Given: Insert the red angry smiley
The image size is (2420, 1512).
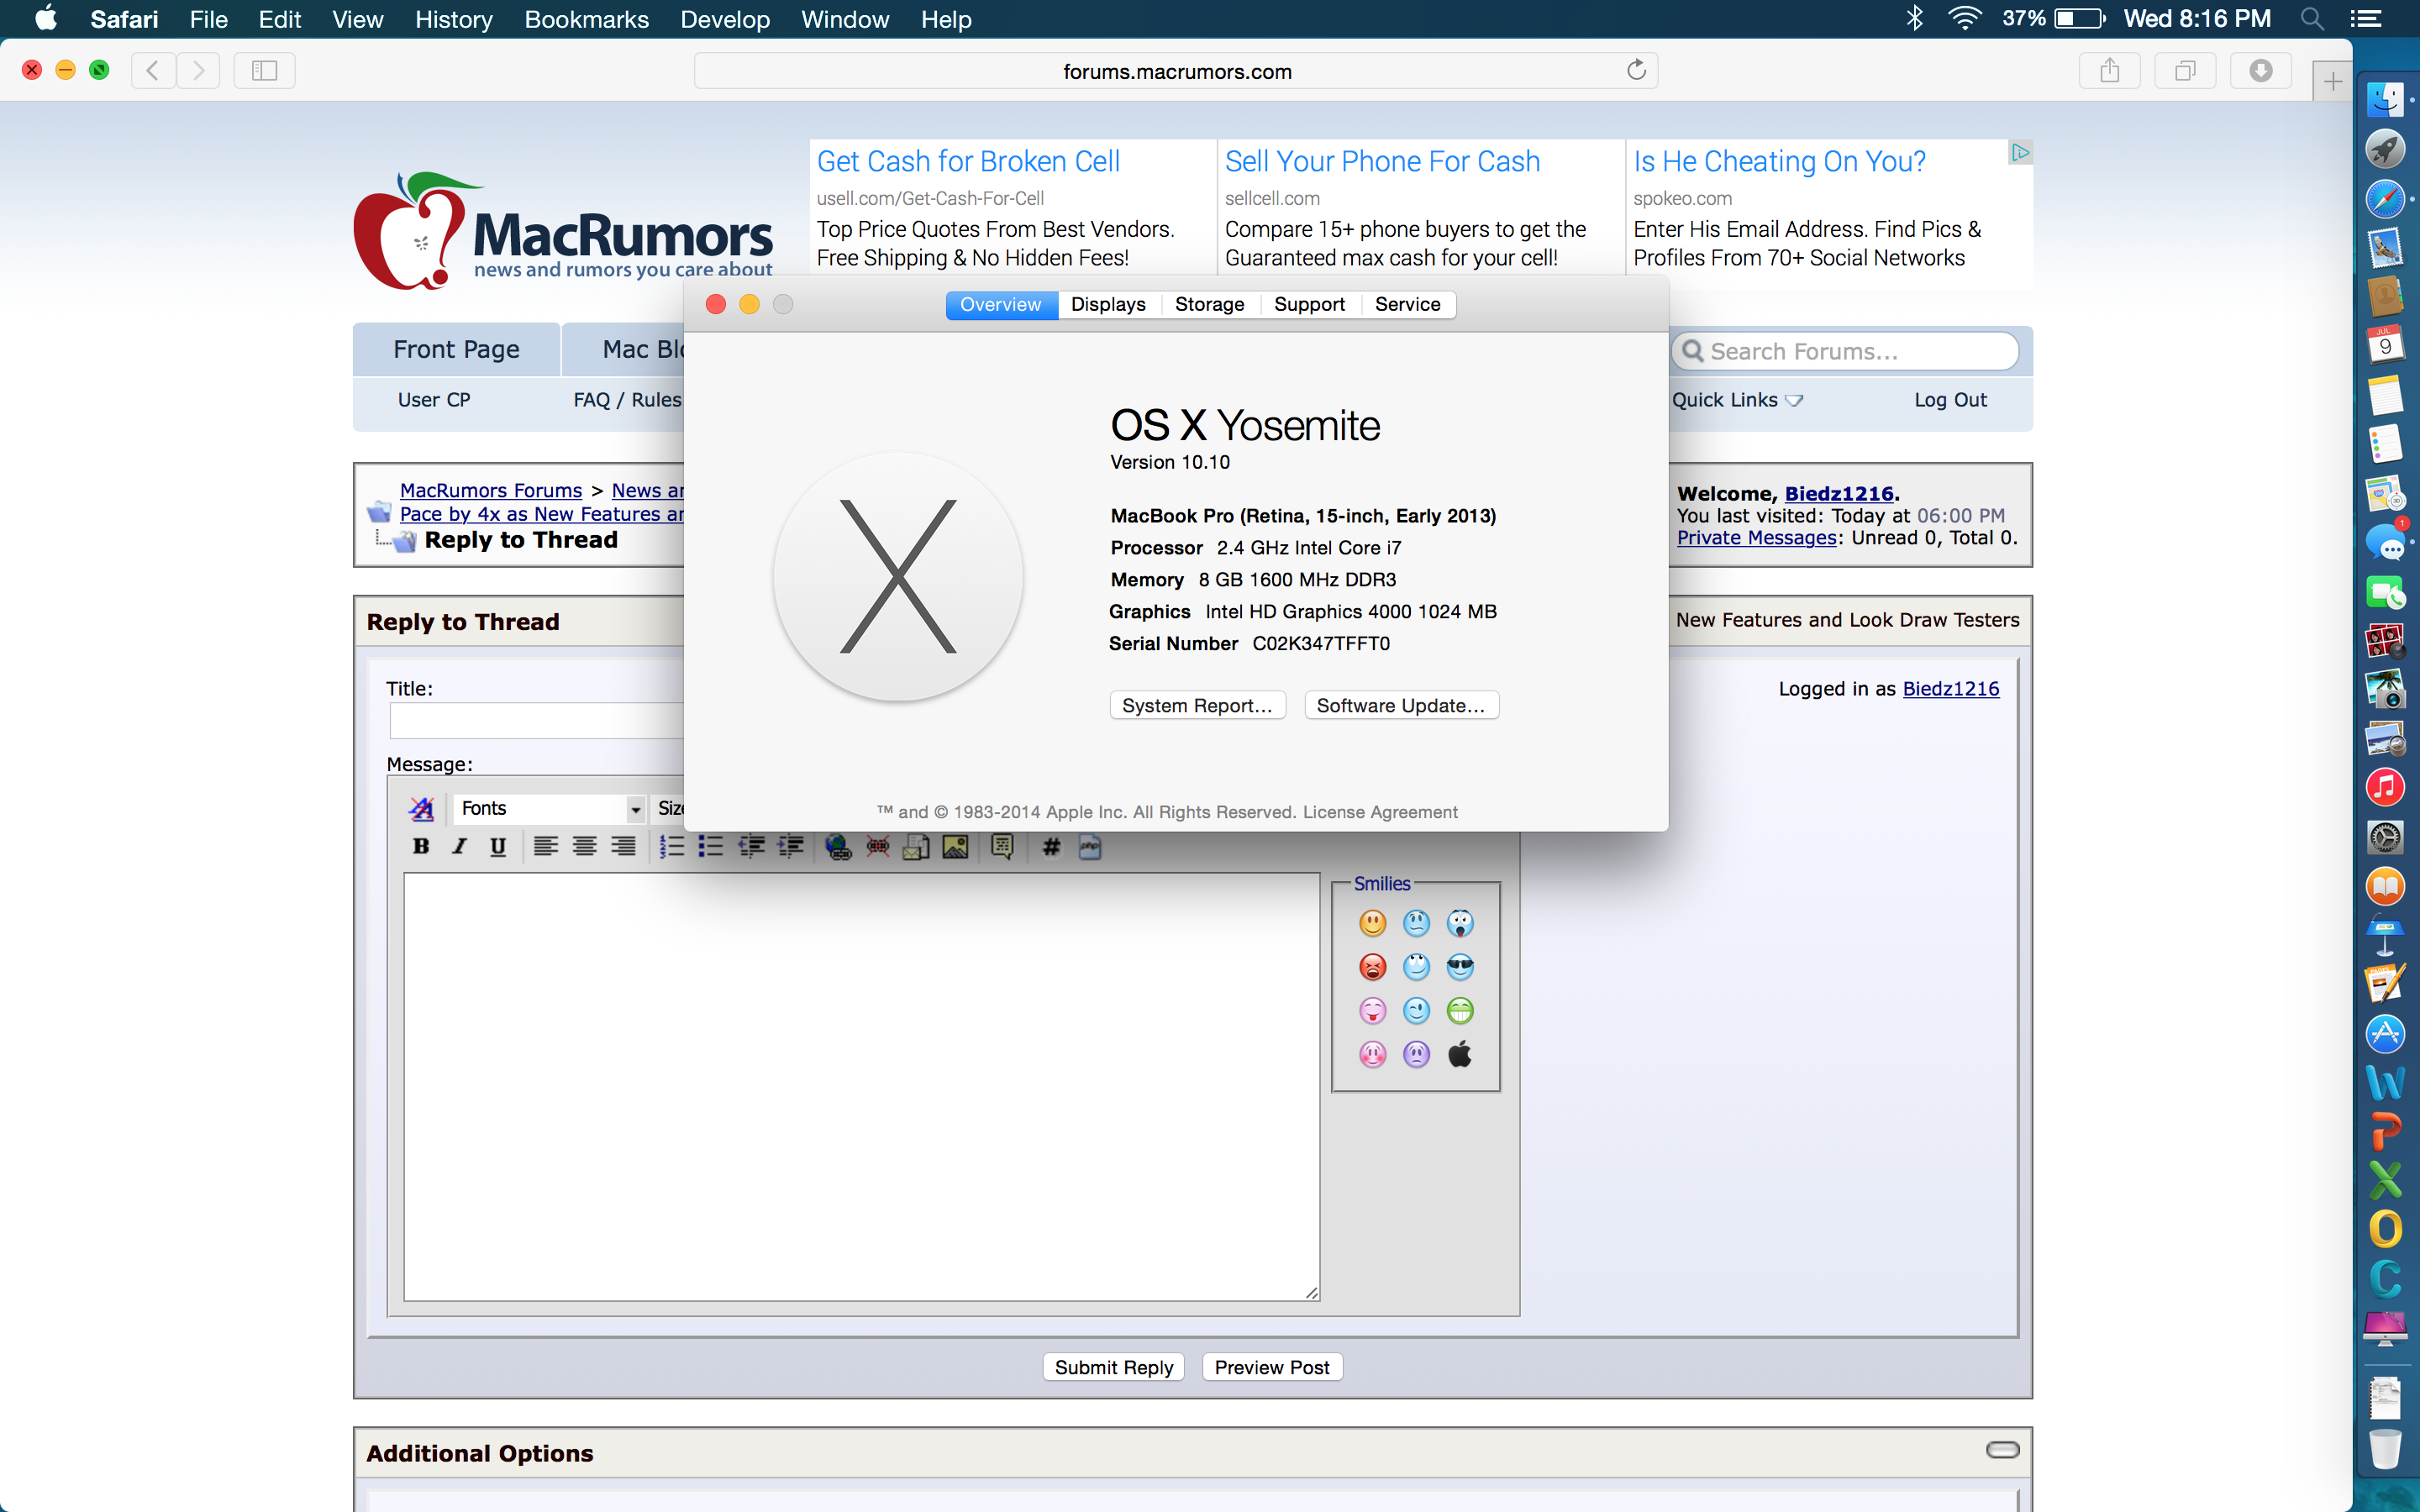Looking at the screenshot, I should [1373, 967].
